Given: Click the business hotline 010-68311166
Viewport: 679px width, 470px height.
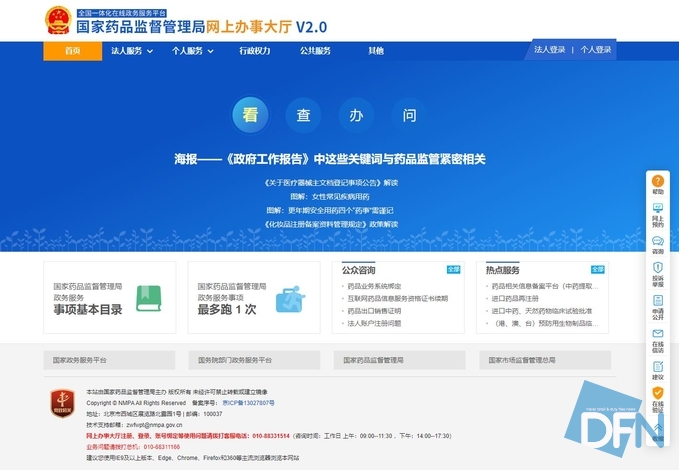Looking at the screenshot, I should tap(162, 447).
